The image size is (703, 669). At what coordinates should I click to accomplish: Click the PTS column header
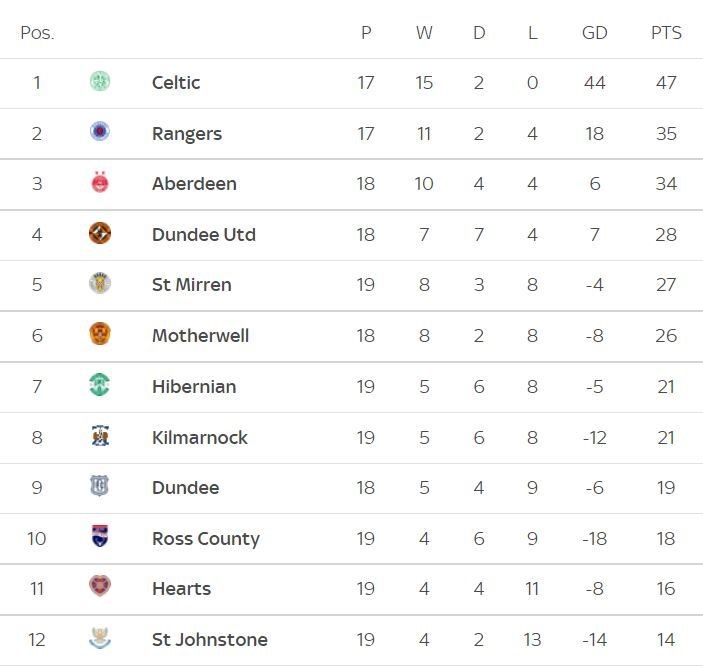[666, 33]
